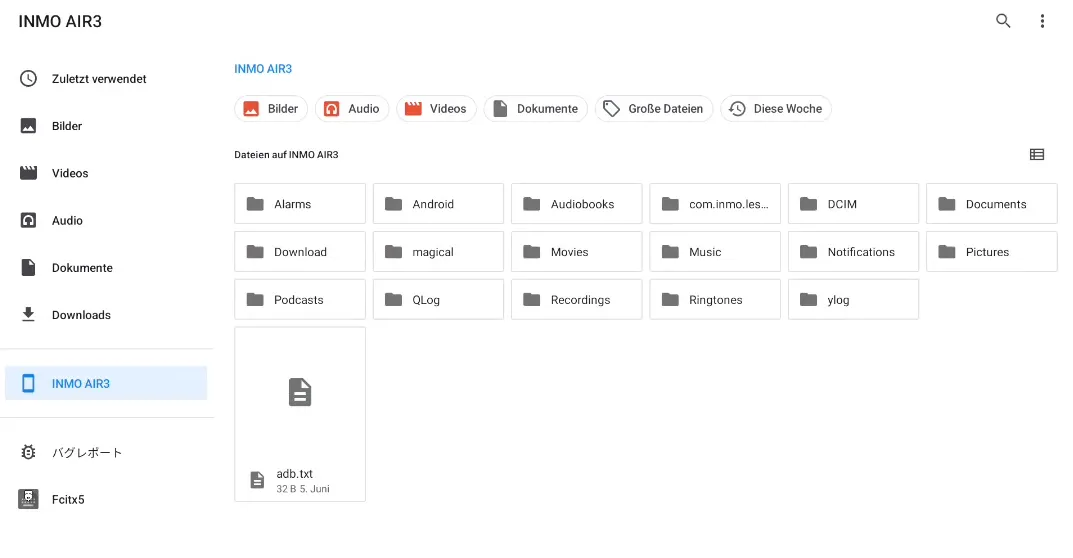Click the bug report icon in sidebar
Image resolution: width=1073 pixels, height=558 pixels.
(29, 452)
